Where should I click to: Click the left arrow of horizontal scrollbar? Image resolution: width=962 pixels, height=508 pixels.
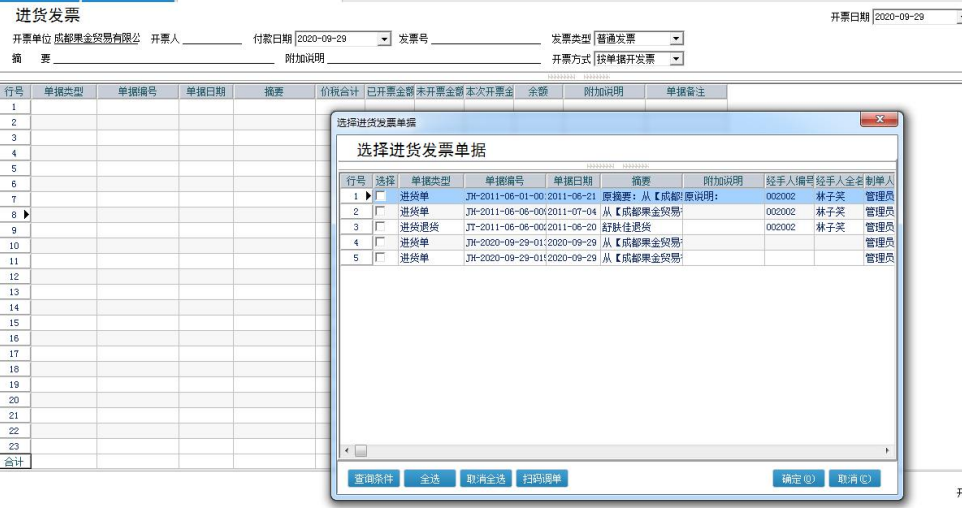pos(347,451)
